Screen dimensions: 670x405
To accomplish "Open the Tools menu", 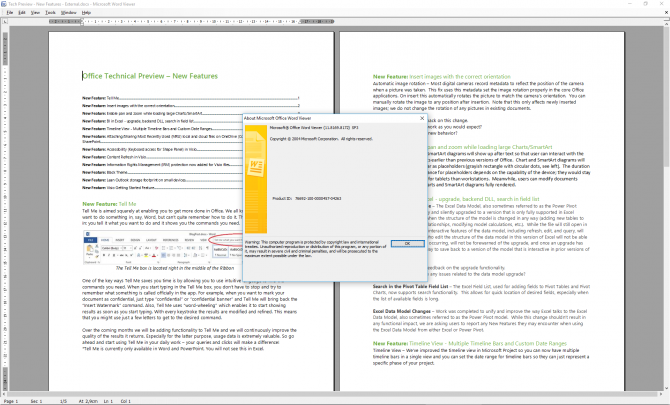I will [50, 13].
